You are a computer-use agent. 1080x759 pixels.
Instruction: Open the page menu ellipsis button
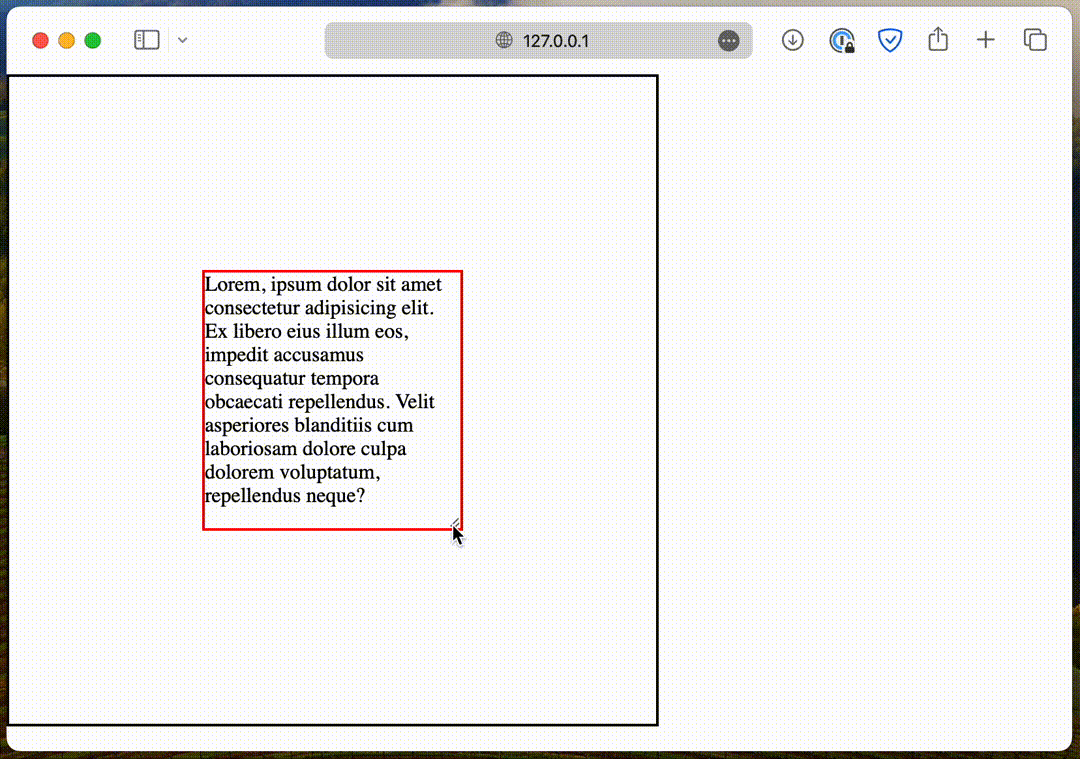[729, 41]
